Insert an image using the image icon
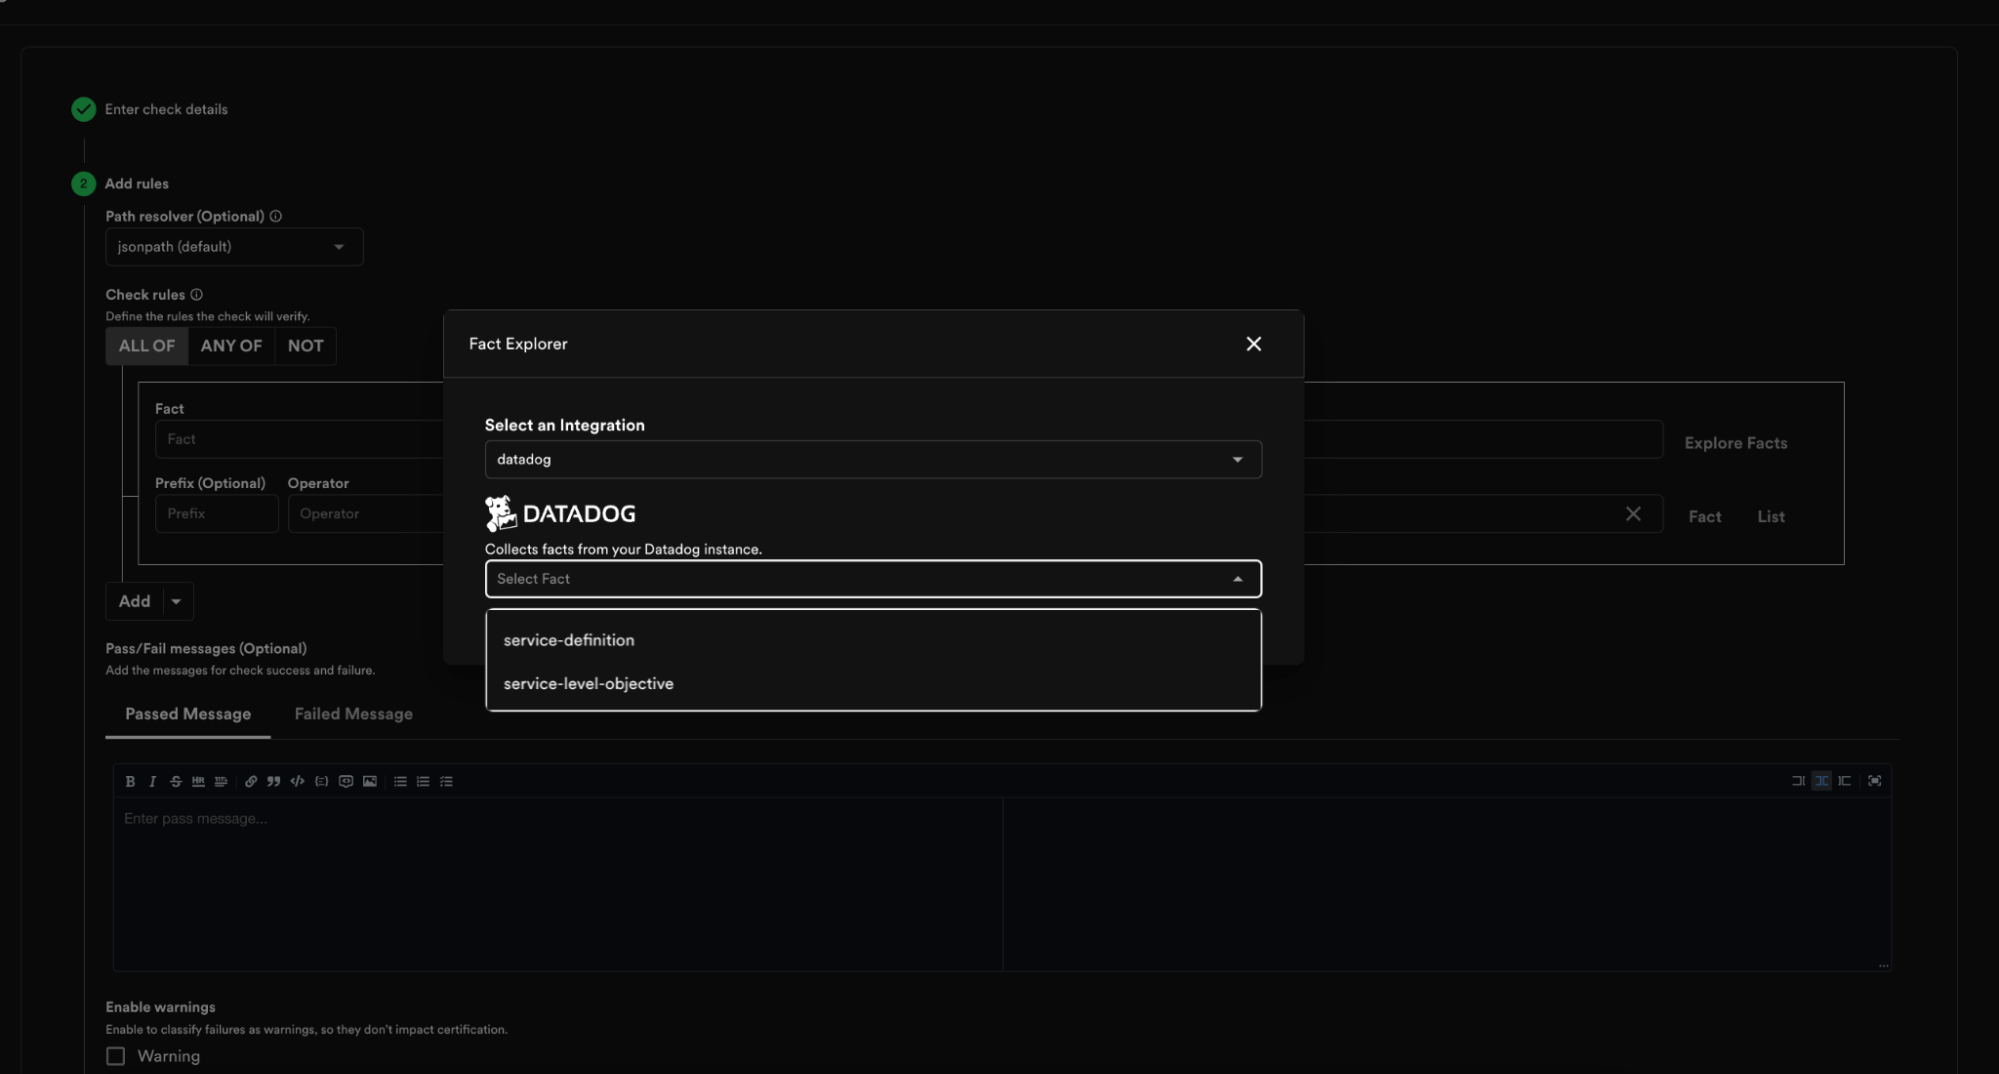This screenshot has width=1999, height=1074. click(369, 781)
